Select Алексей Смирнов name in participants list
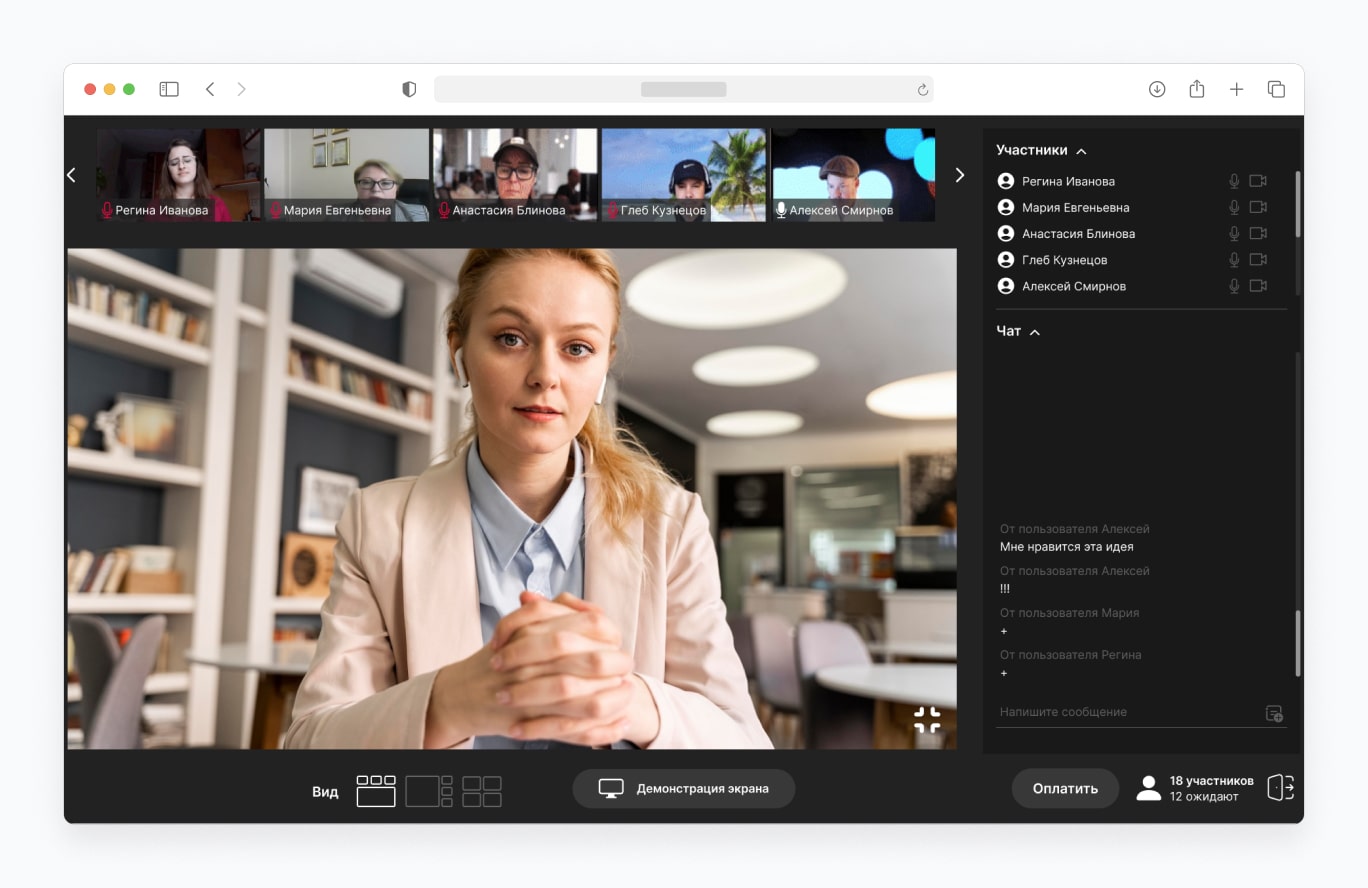 [x=1074, y=286]
